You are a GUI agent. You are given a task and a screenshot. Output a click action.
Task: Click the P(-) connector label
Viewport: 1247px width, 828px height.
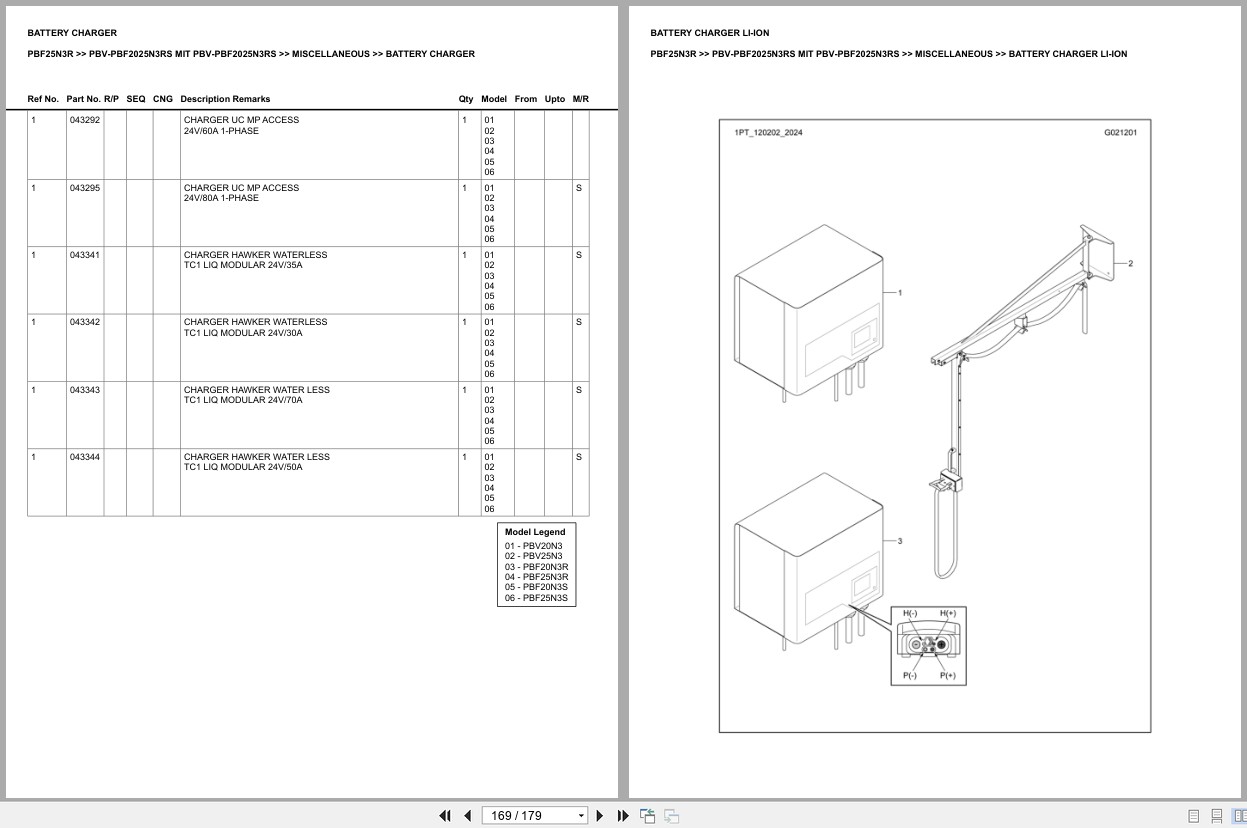coord(910,676)
